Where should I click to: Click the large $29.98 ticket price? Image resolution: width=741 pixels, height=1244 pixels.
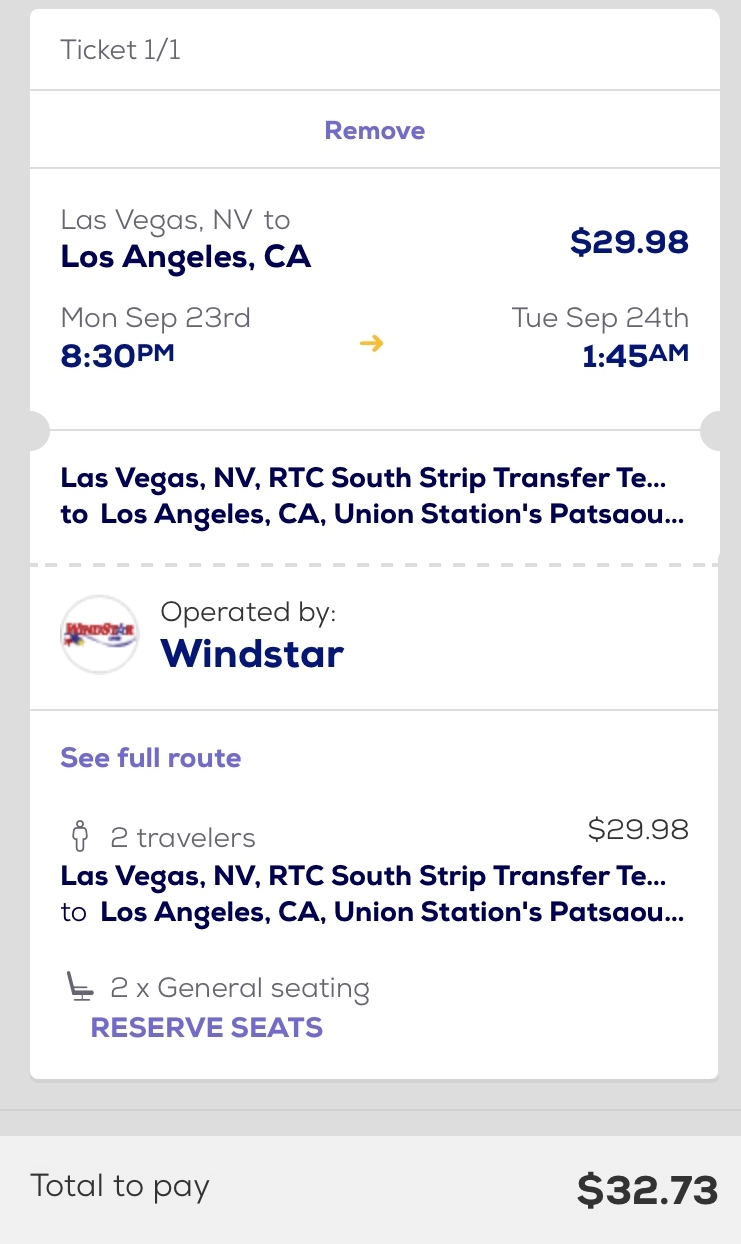(629, 242)
